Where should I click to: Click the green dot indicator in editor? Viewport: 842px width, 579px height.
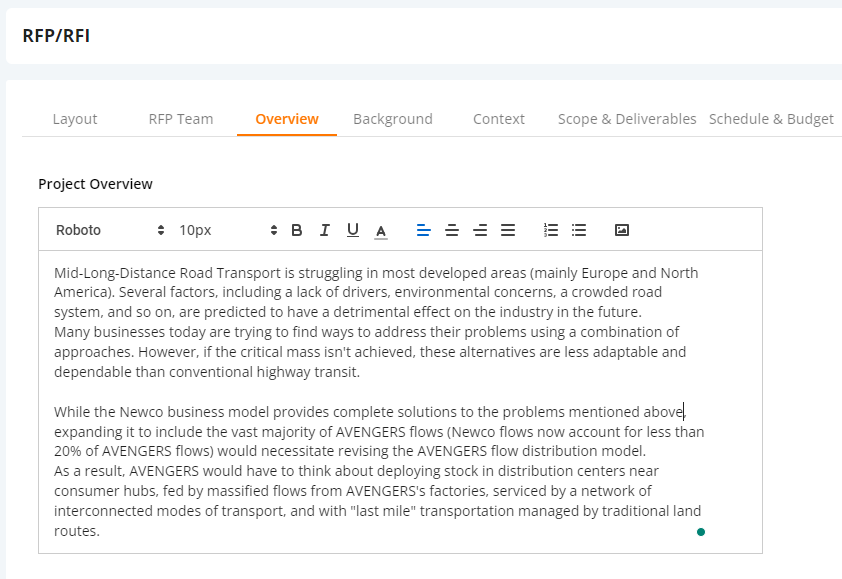click(701, 532)
